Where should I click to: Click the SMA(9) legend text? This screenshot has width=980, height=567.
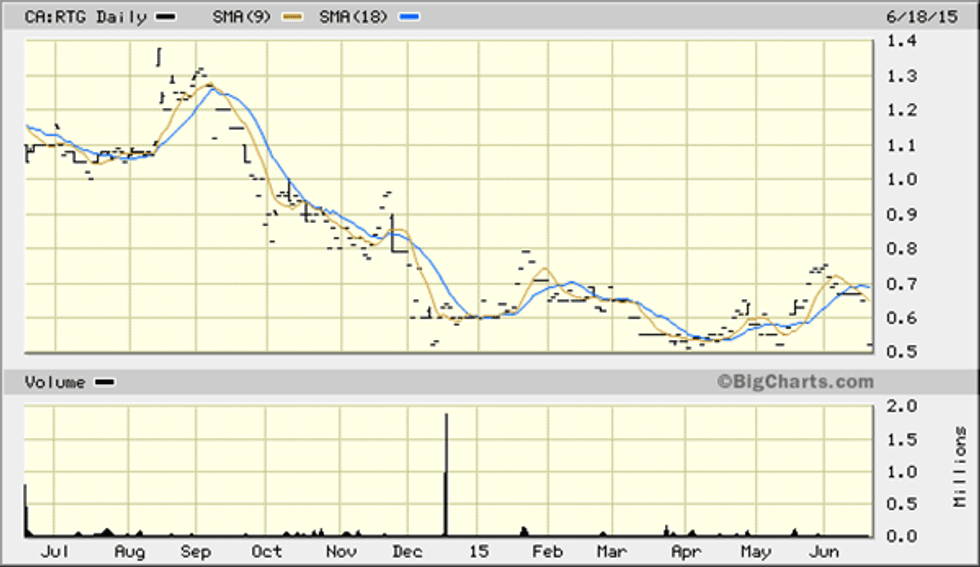(244, 17)
